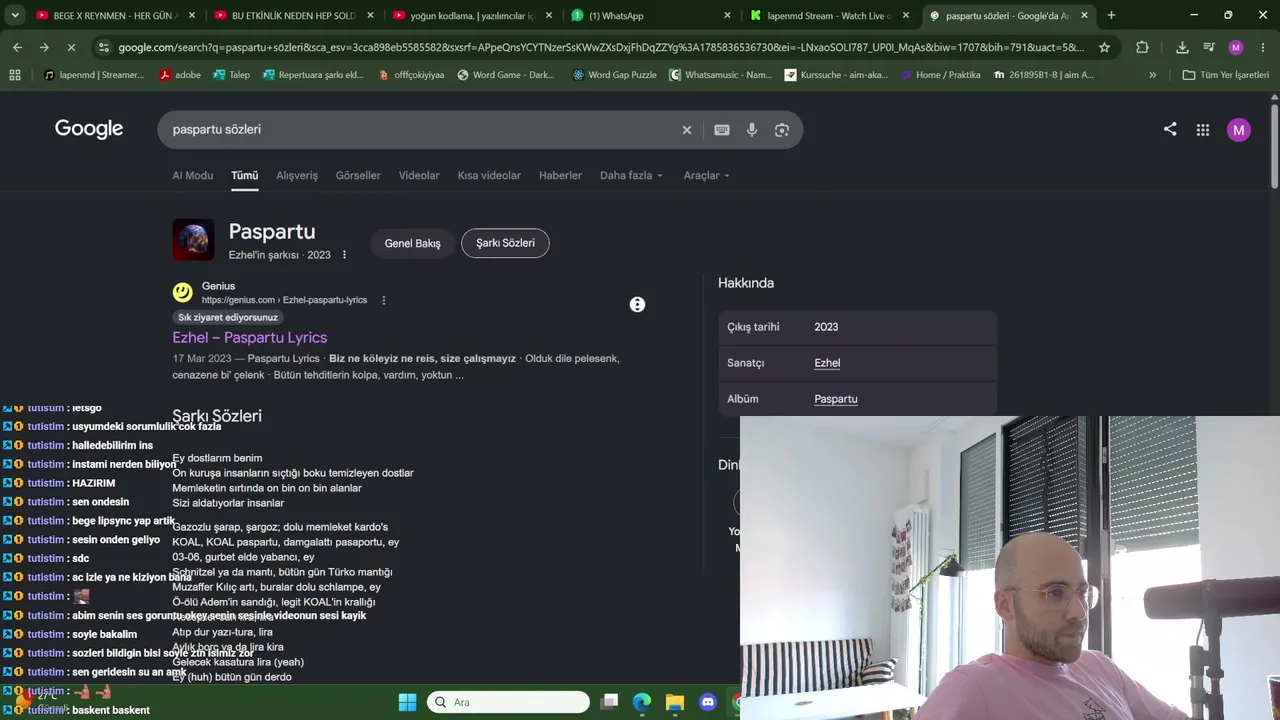Screen dimensions: 1280x720
Task: View site information for google.com
Action: click(x=103, y=47)
